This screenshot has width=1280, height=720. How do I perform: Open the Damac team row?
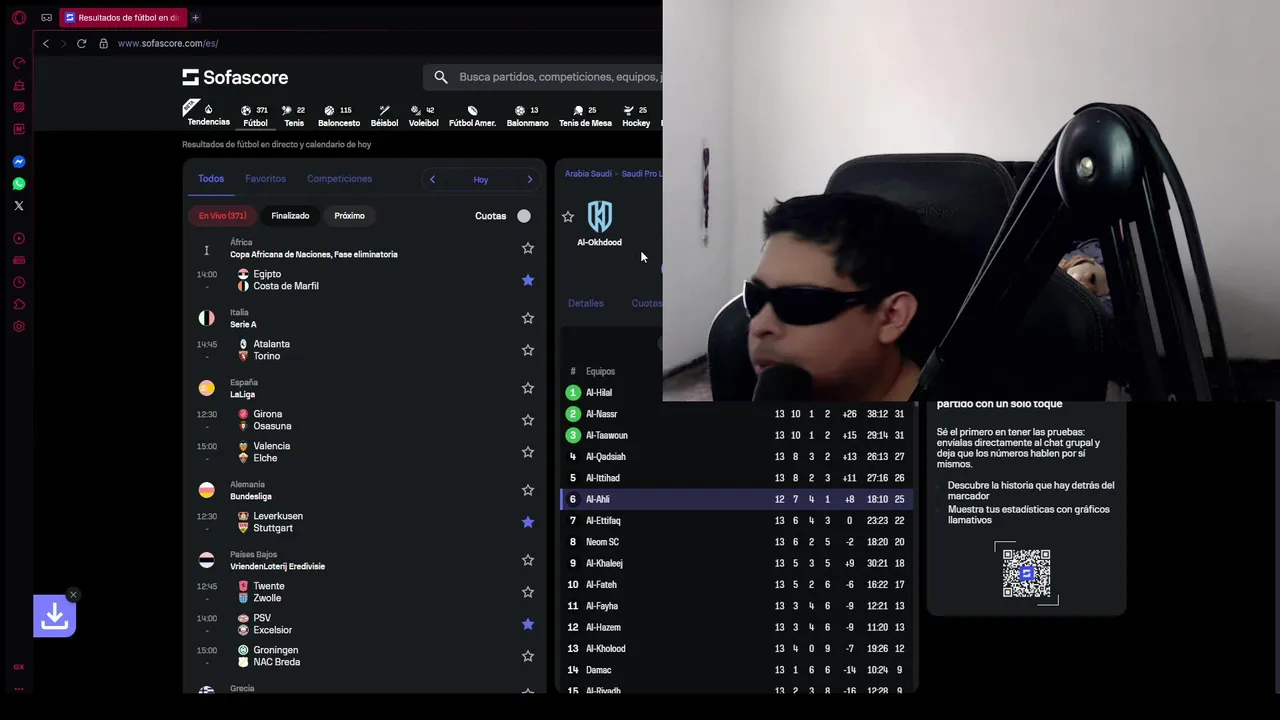click(737, 670)
